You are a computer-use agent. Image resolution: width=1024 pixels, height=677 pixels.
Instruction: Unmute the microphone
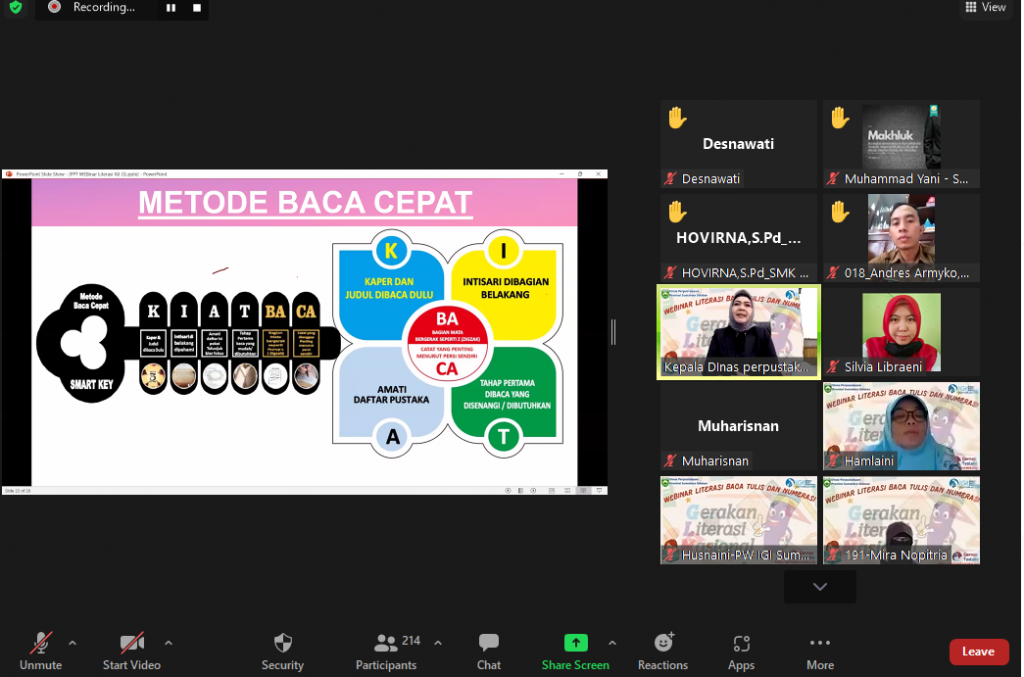41,643
